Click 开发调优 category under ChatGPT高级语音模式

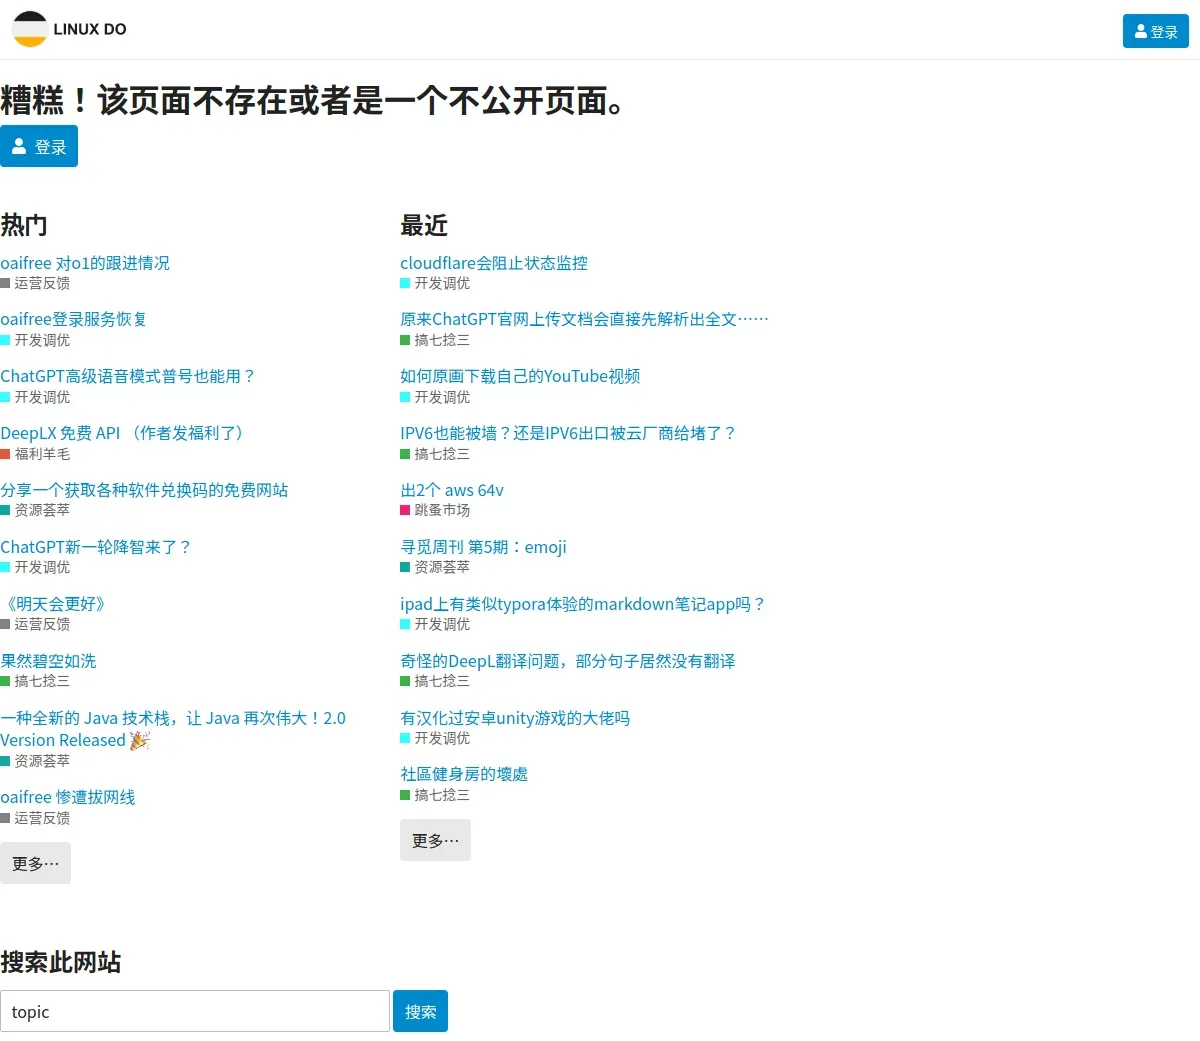(x=35, y=397)
